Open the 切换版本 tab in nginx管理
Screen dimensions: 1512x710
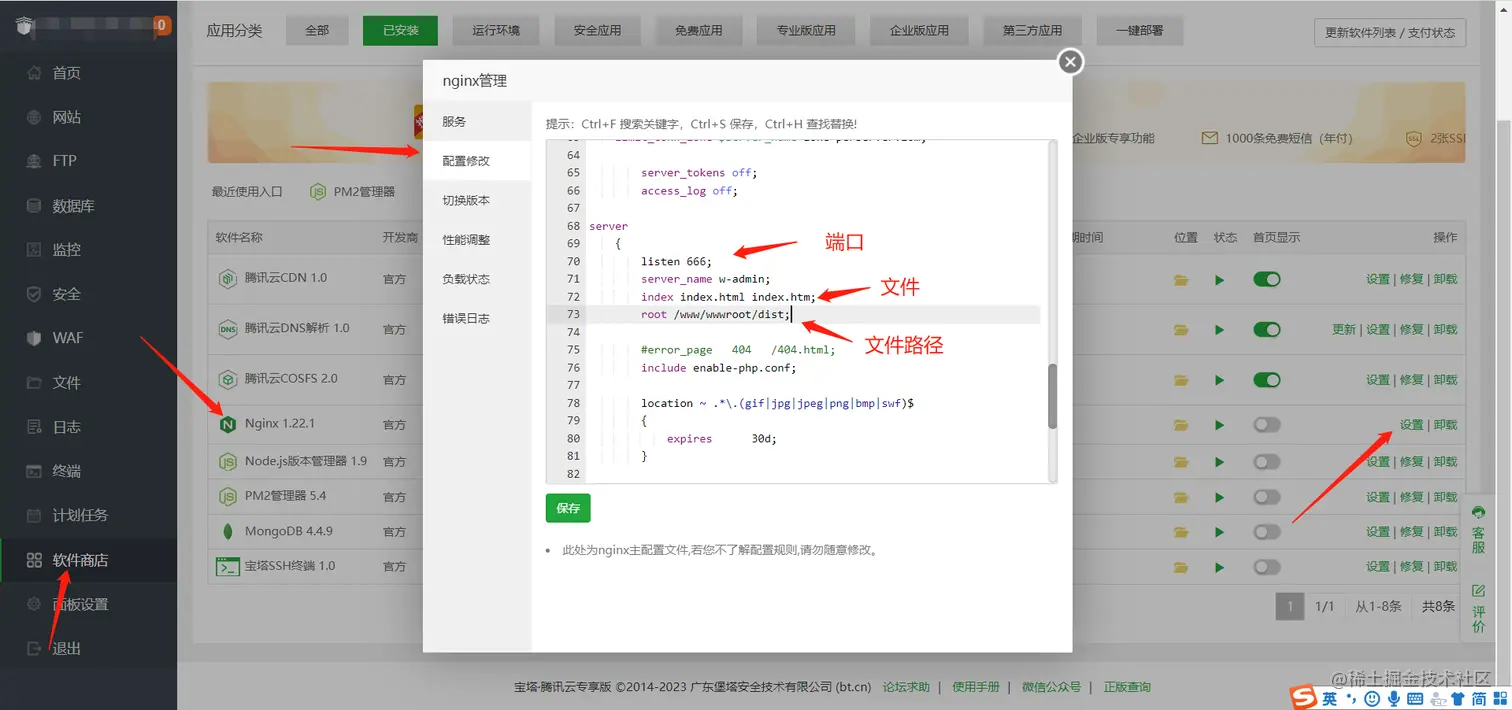[x=477, y=200]
